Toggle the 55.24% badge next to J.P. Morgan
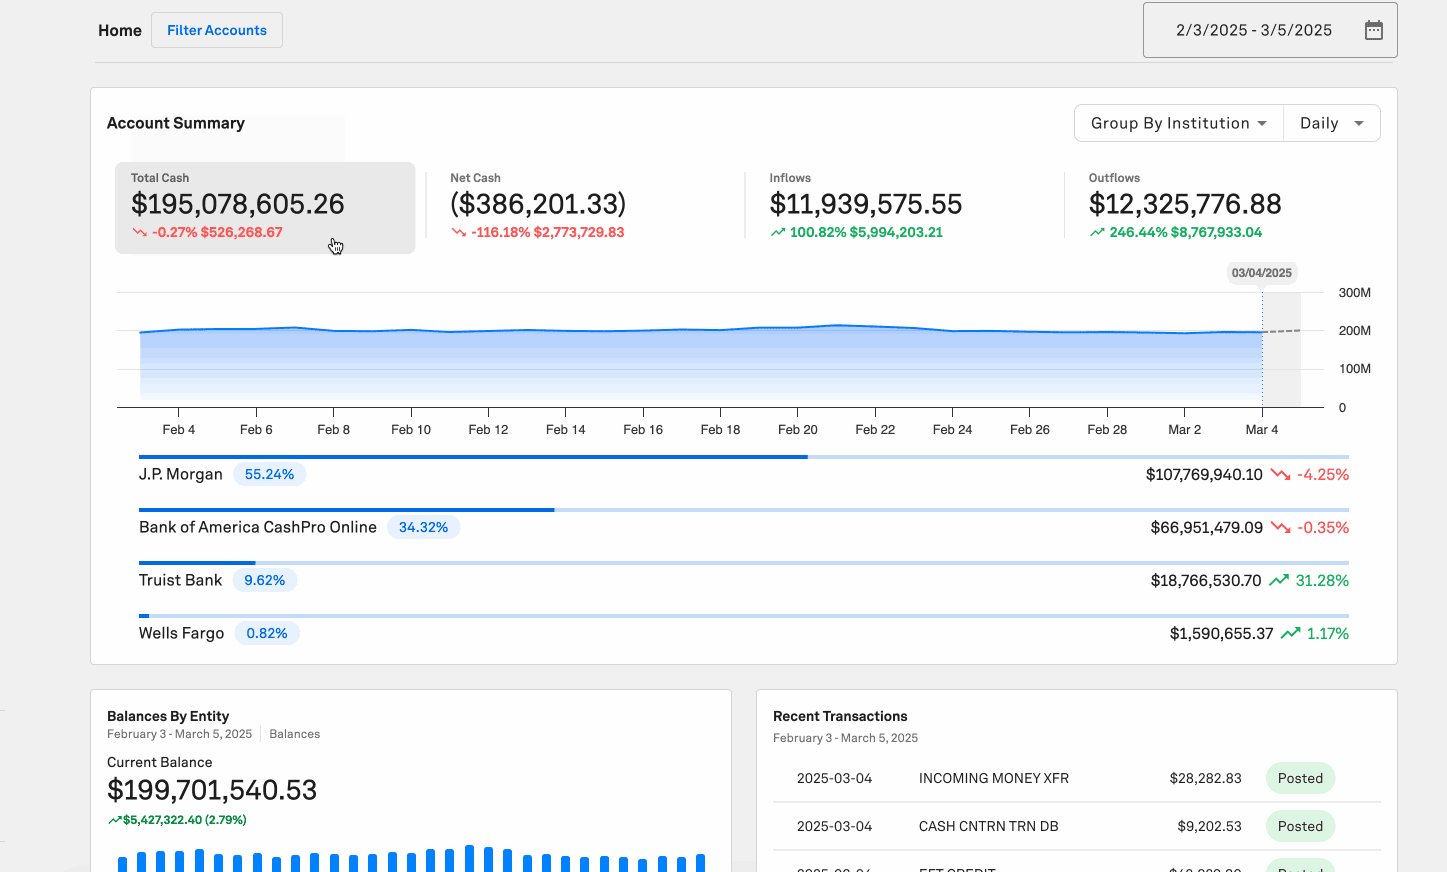The height and width of the screenshot is (872, 1447). pyautogui.click(x=269, y=474)
